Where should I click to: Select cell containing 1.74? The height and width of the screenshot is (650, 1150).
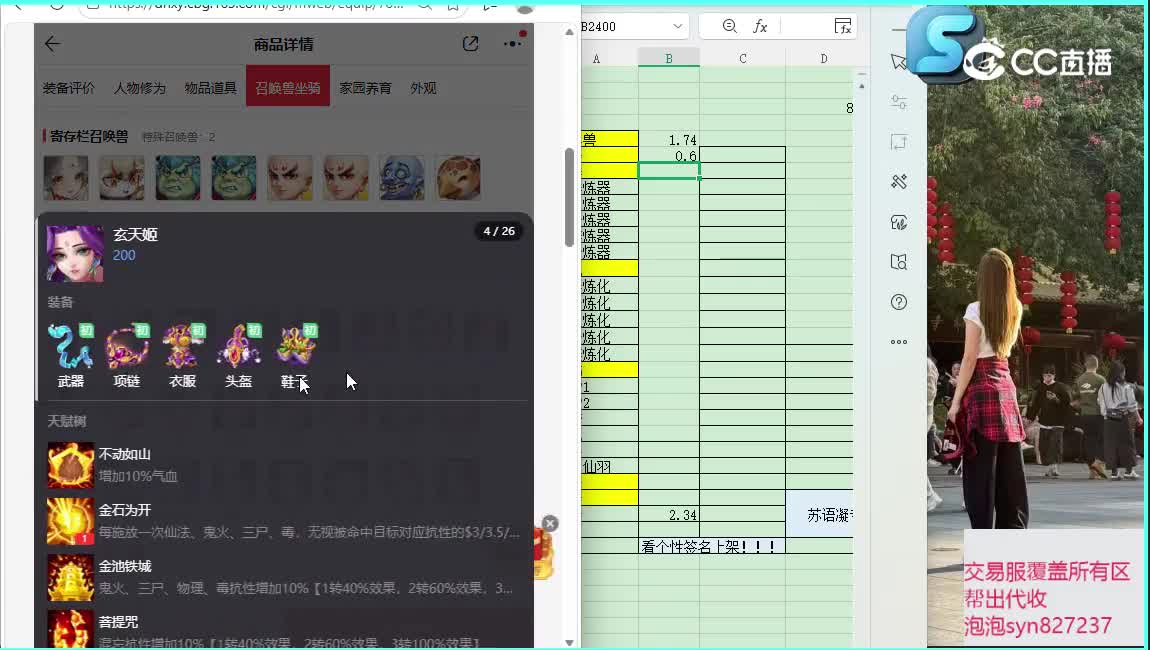tap(669, 139)
